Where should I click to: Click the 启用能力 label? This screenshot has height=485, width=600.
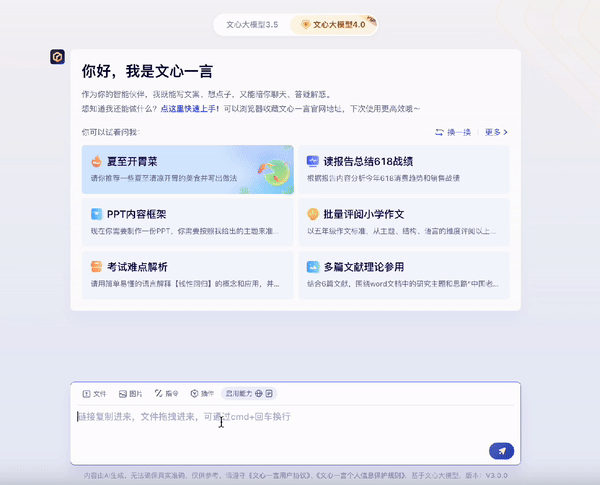(x=238, y=394)
